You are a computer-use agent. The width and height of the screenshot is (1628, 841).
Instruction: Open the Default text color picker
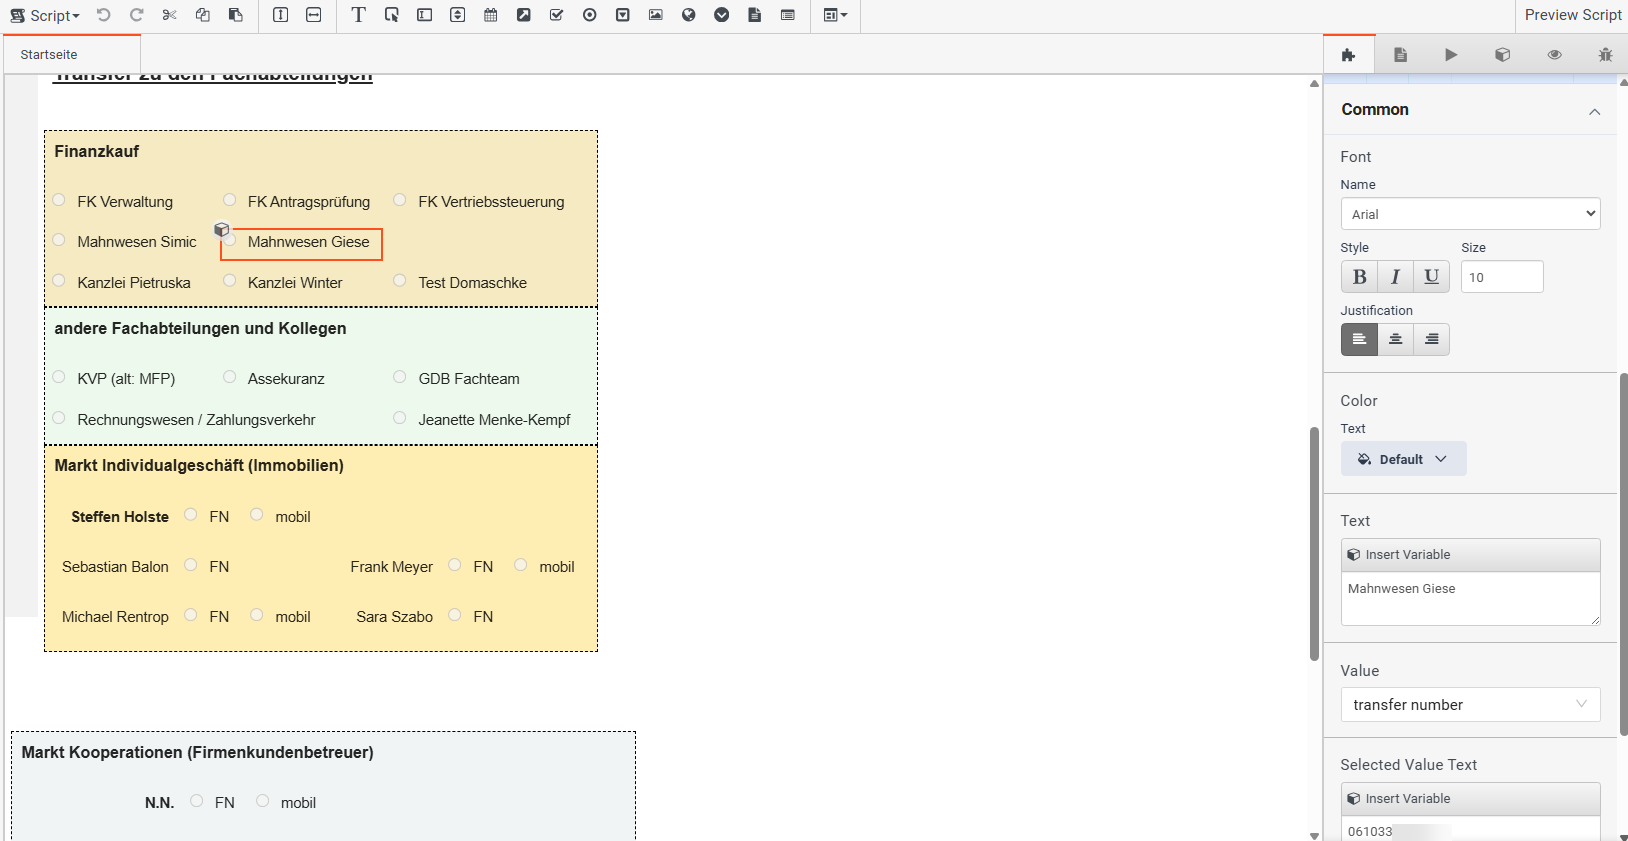coord(1403,459)
